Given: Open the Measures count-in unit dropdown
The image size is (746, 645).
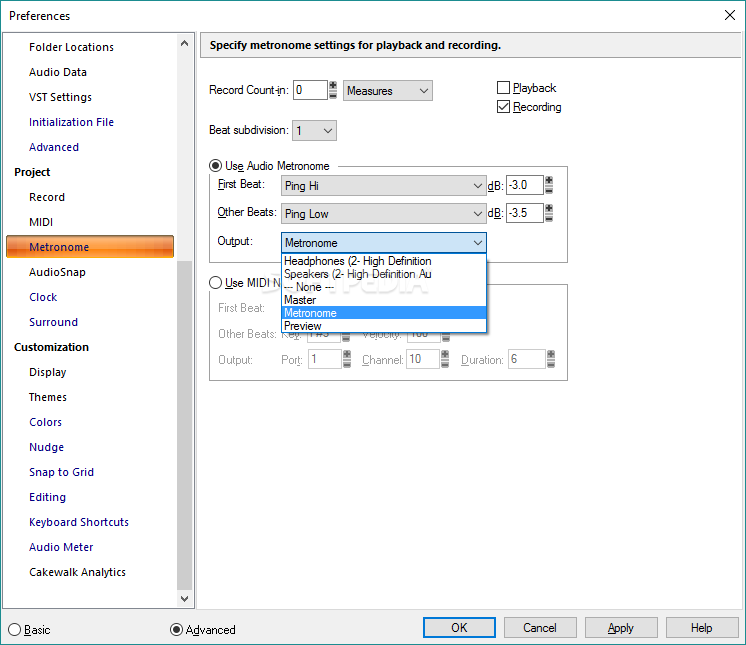Looking at the screenshot, I should tap(388, 90).
